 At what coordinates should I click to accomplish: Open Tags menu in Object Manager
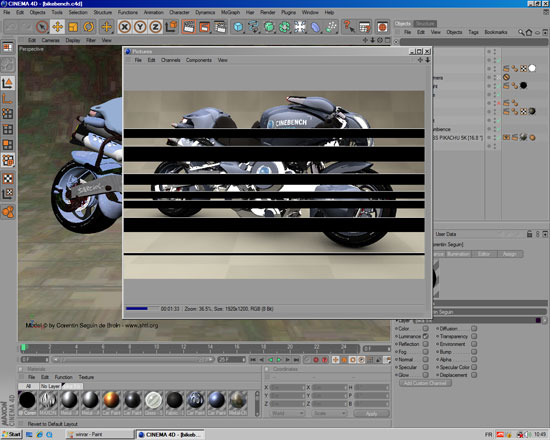[473, 32]
